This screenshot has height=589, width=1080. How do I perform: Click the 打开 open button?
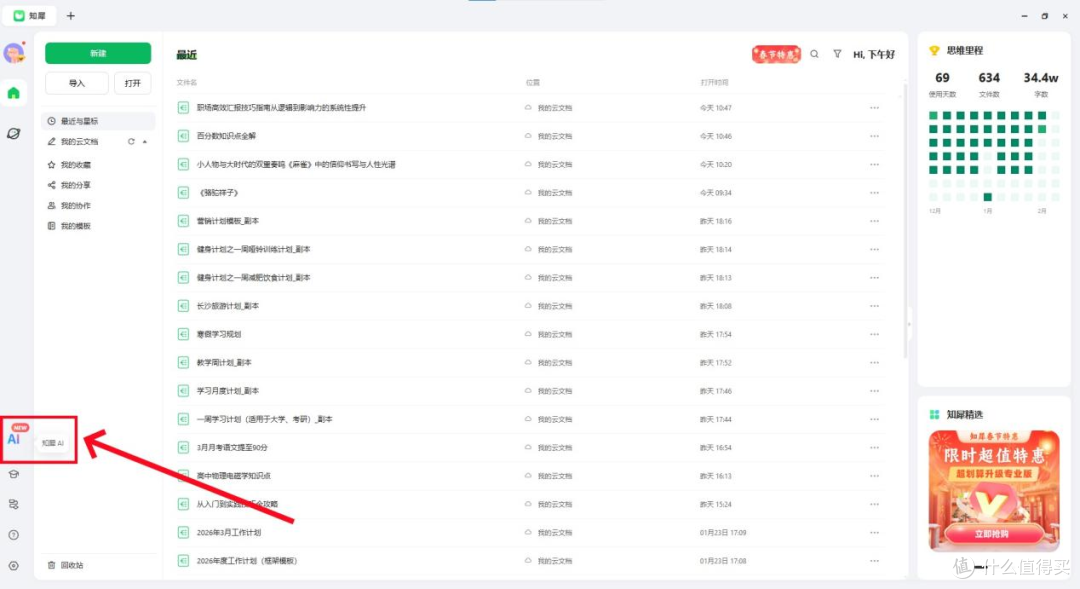coord(133,83)
